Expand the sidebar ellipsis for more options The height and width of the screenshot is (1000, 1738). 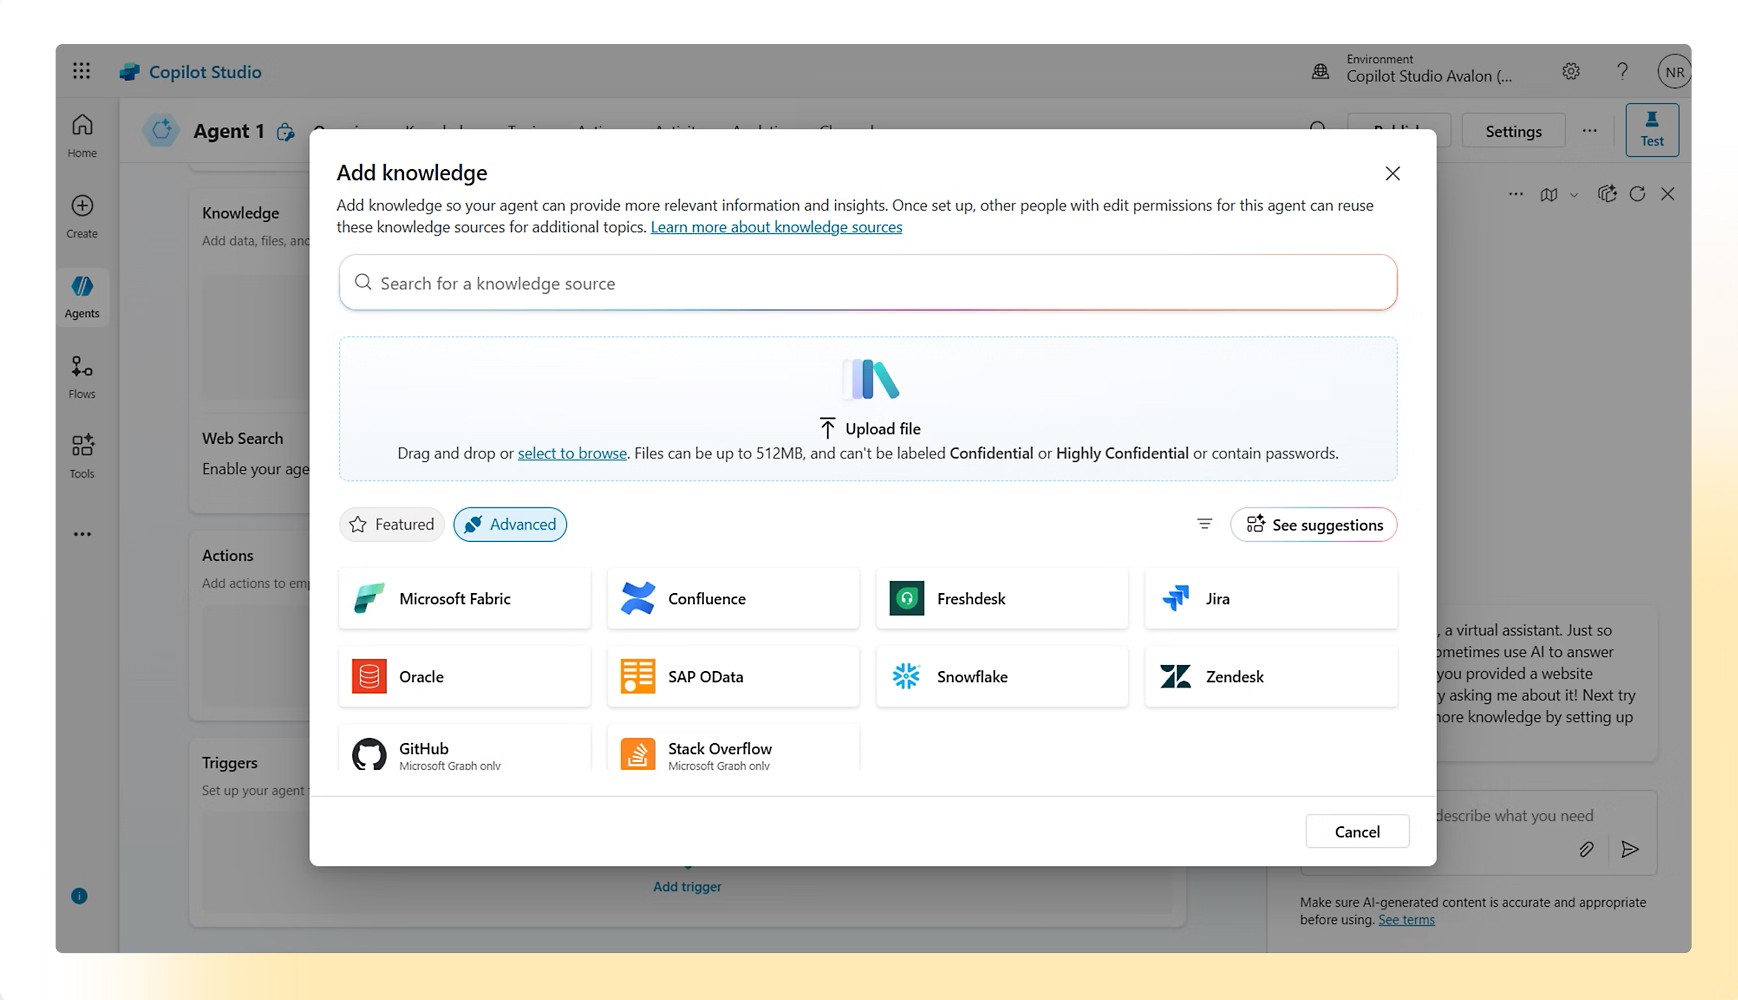tap(81, 533)
